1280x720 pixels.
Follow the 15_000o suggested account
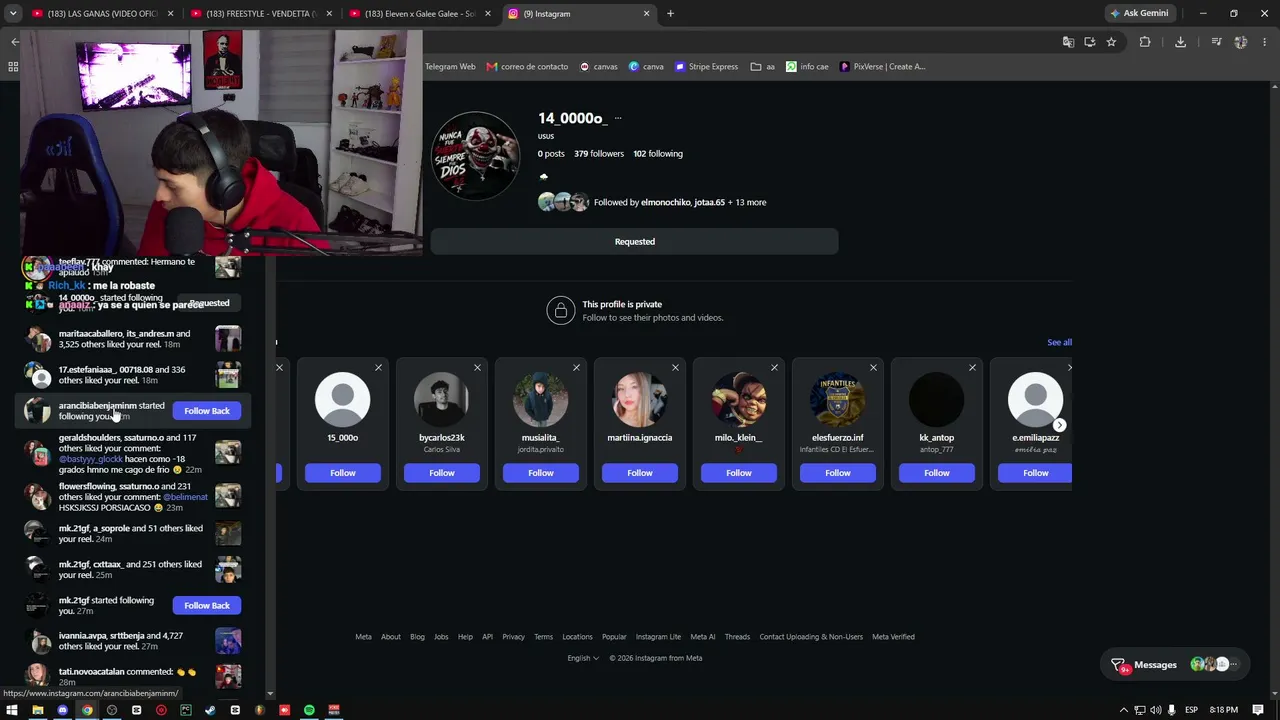click(343, 473)
